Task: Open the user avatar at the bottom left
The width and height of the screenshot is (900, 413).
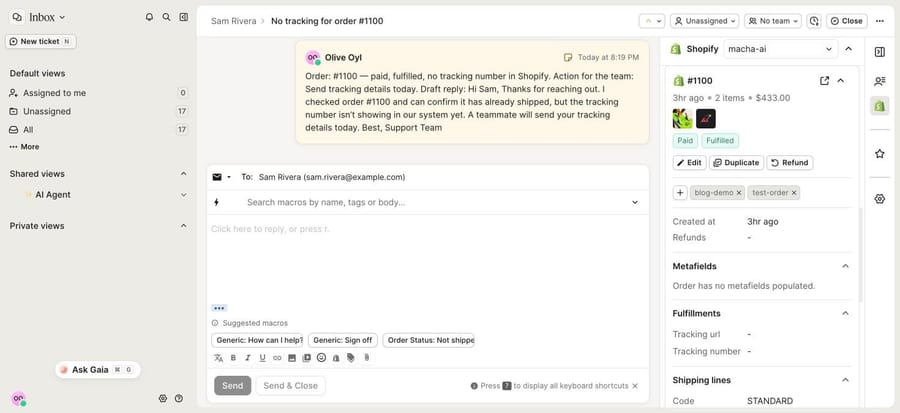Action: pos(18,398)
